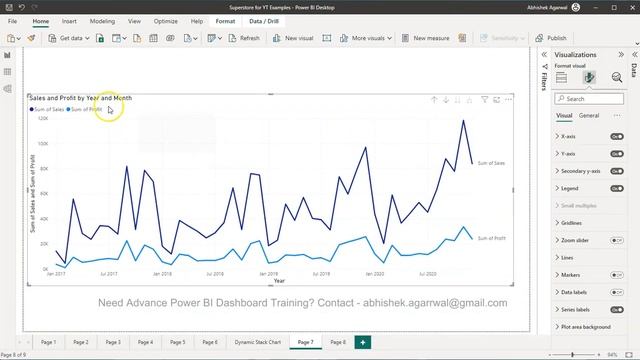
Task: Click the Search box in Format pane
Action: click(589, 99)
